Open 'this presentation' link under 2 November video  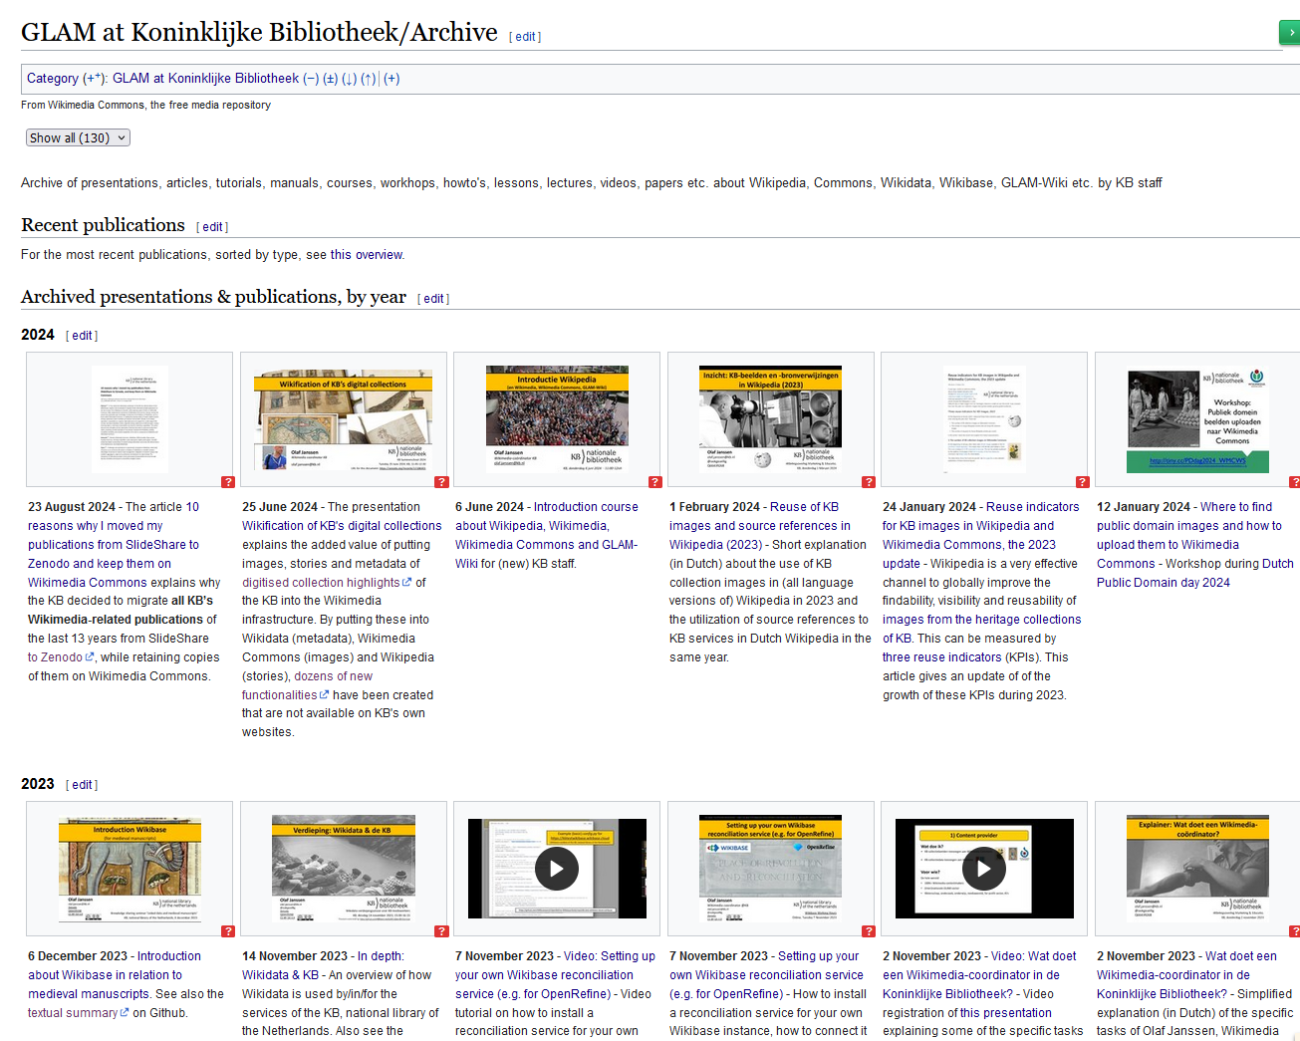1006,1014
